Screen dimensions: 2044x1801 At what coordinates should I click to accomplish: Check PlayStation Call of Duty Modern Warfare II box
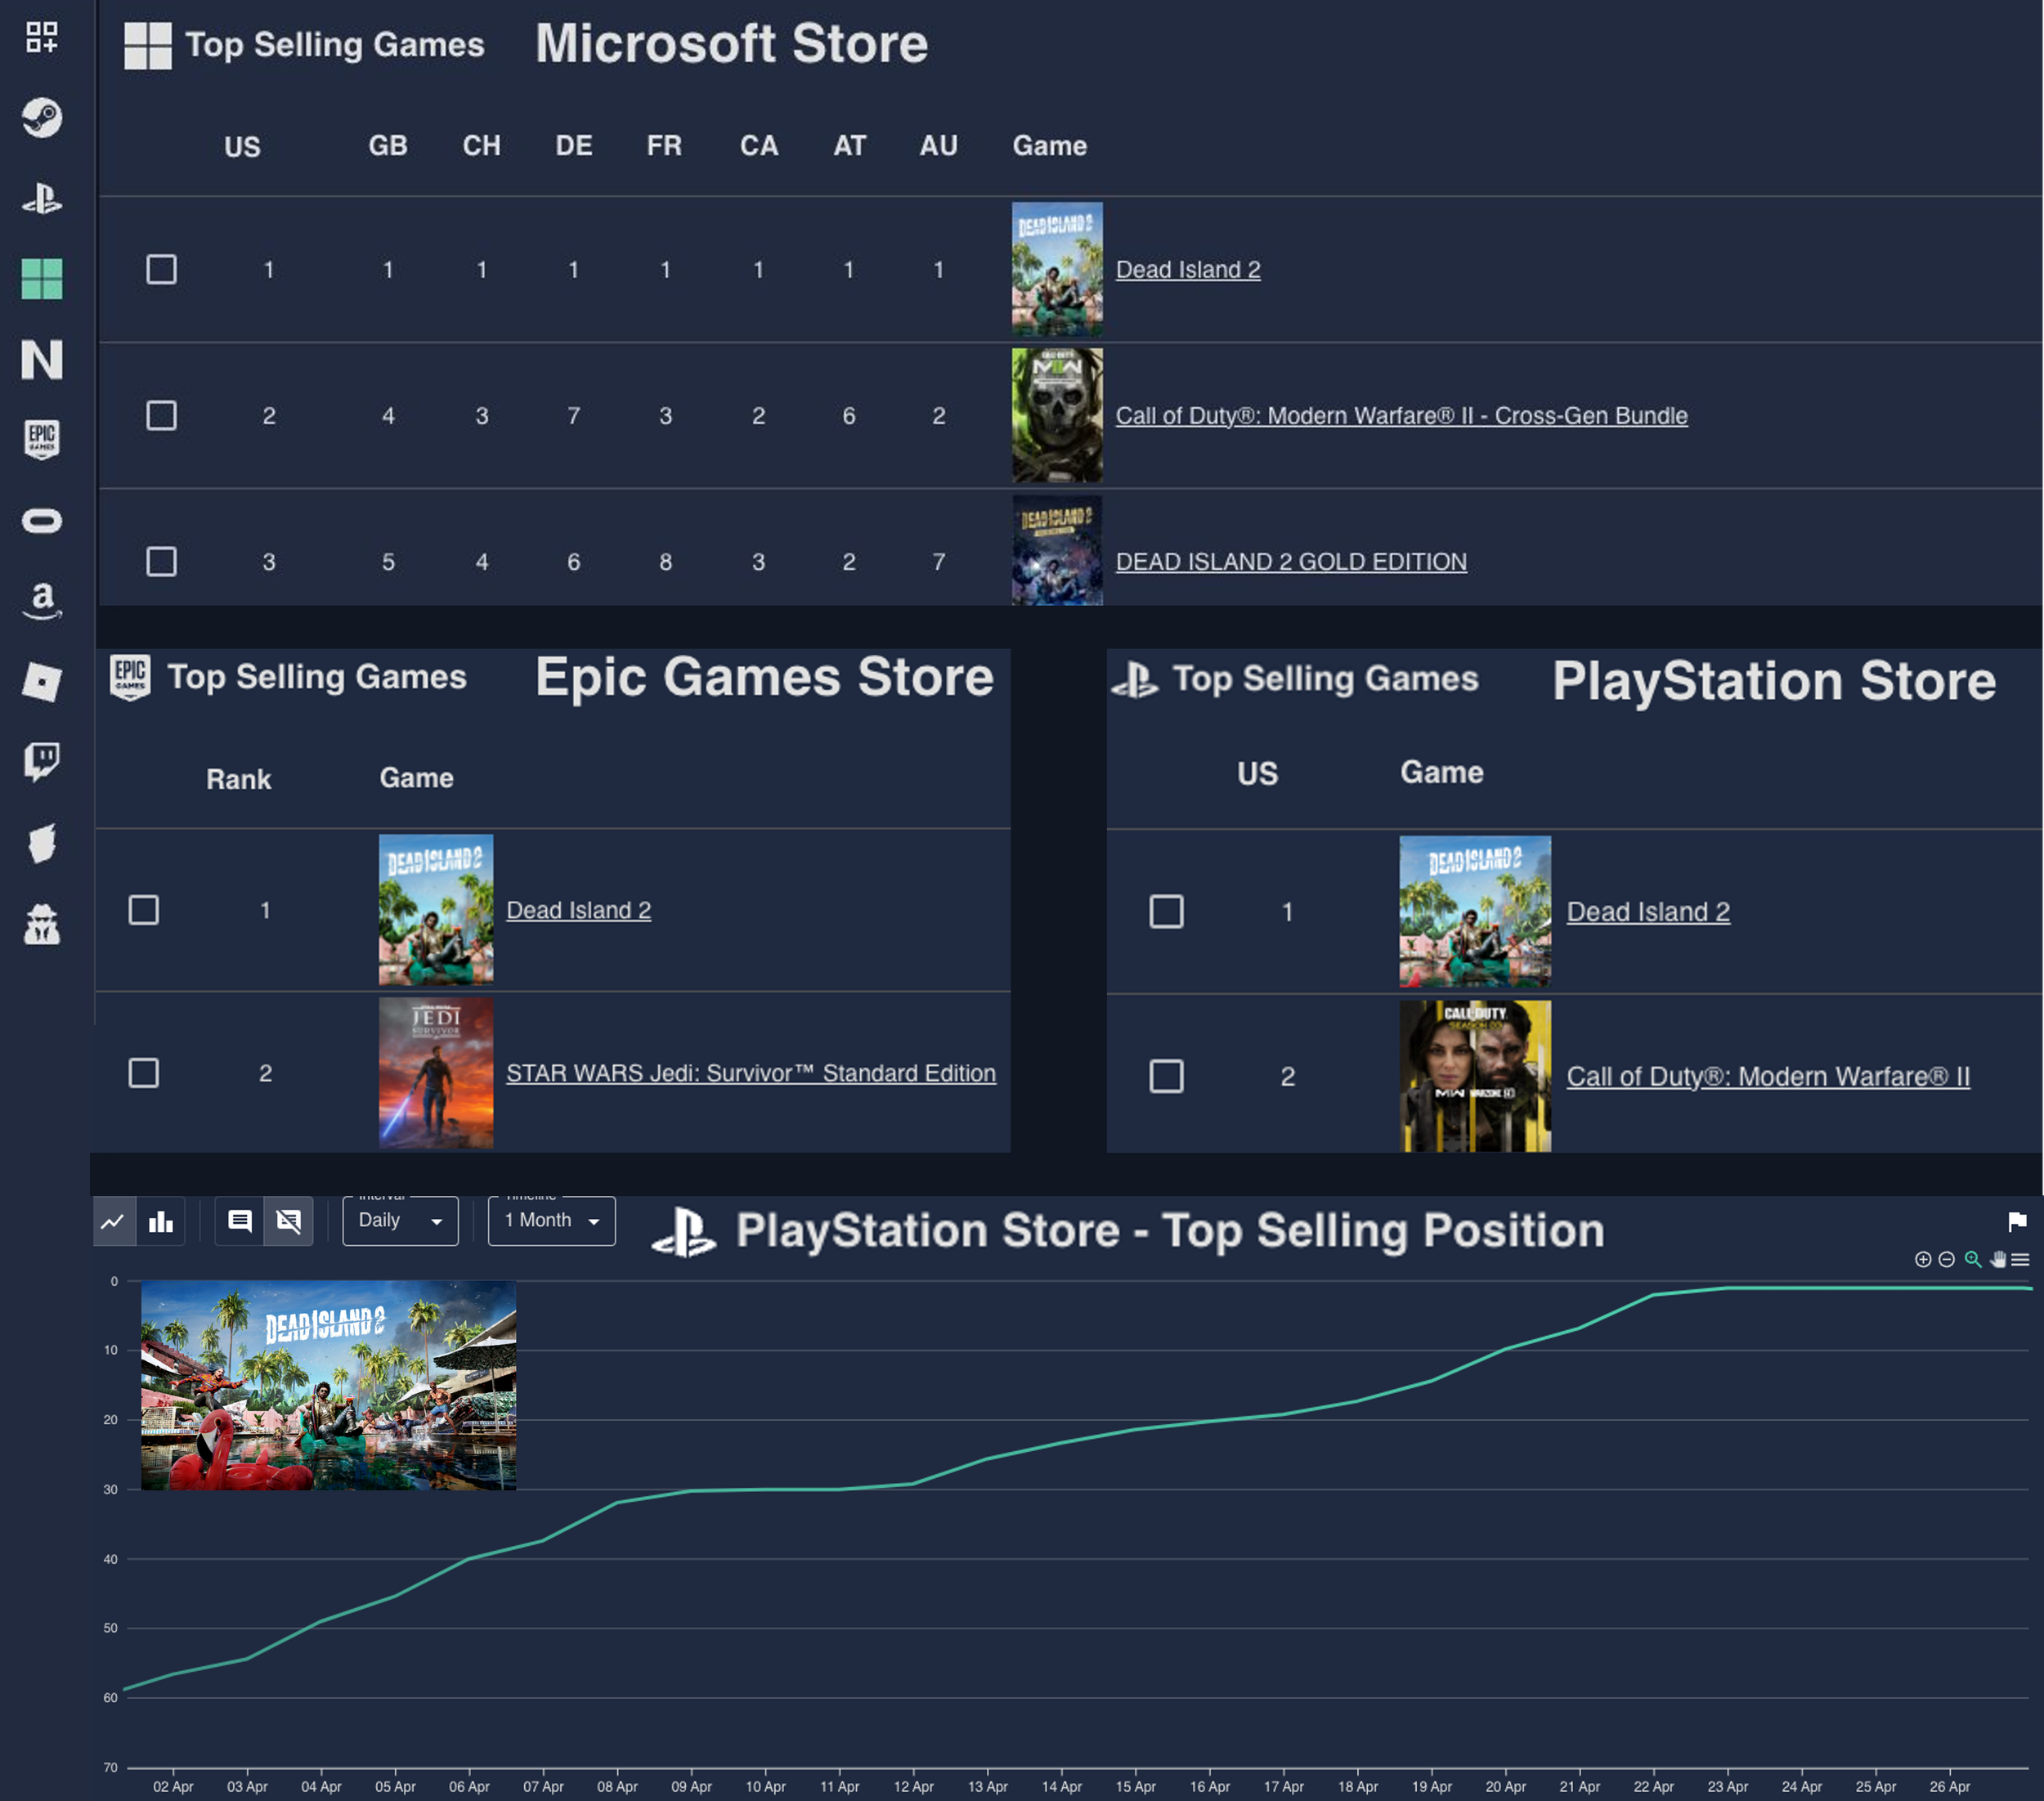coord(1166,1076)
